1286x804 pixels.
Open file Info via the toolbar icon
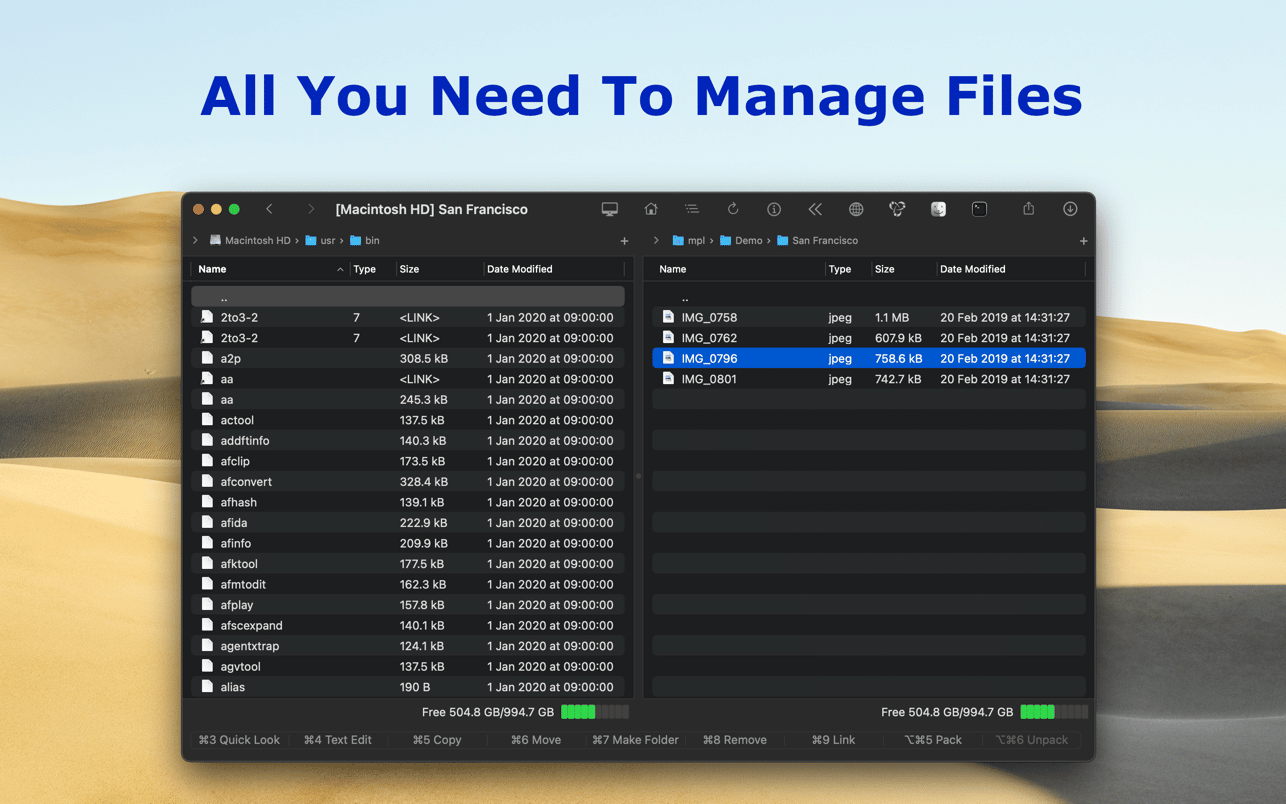[774, 209]
